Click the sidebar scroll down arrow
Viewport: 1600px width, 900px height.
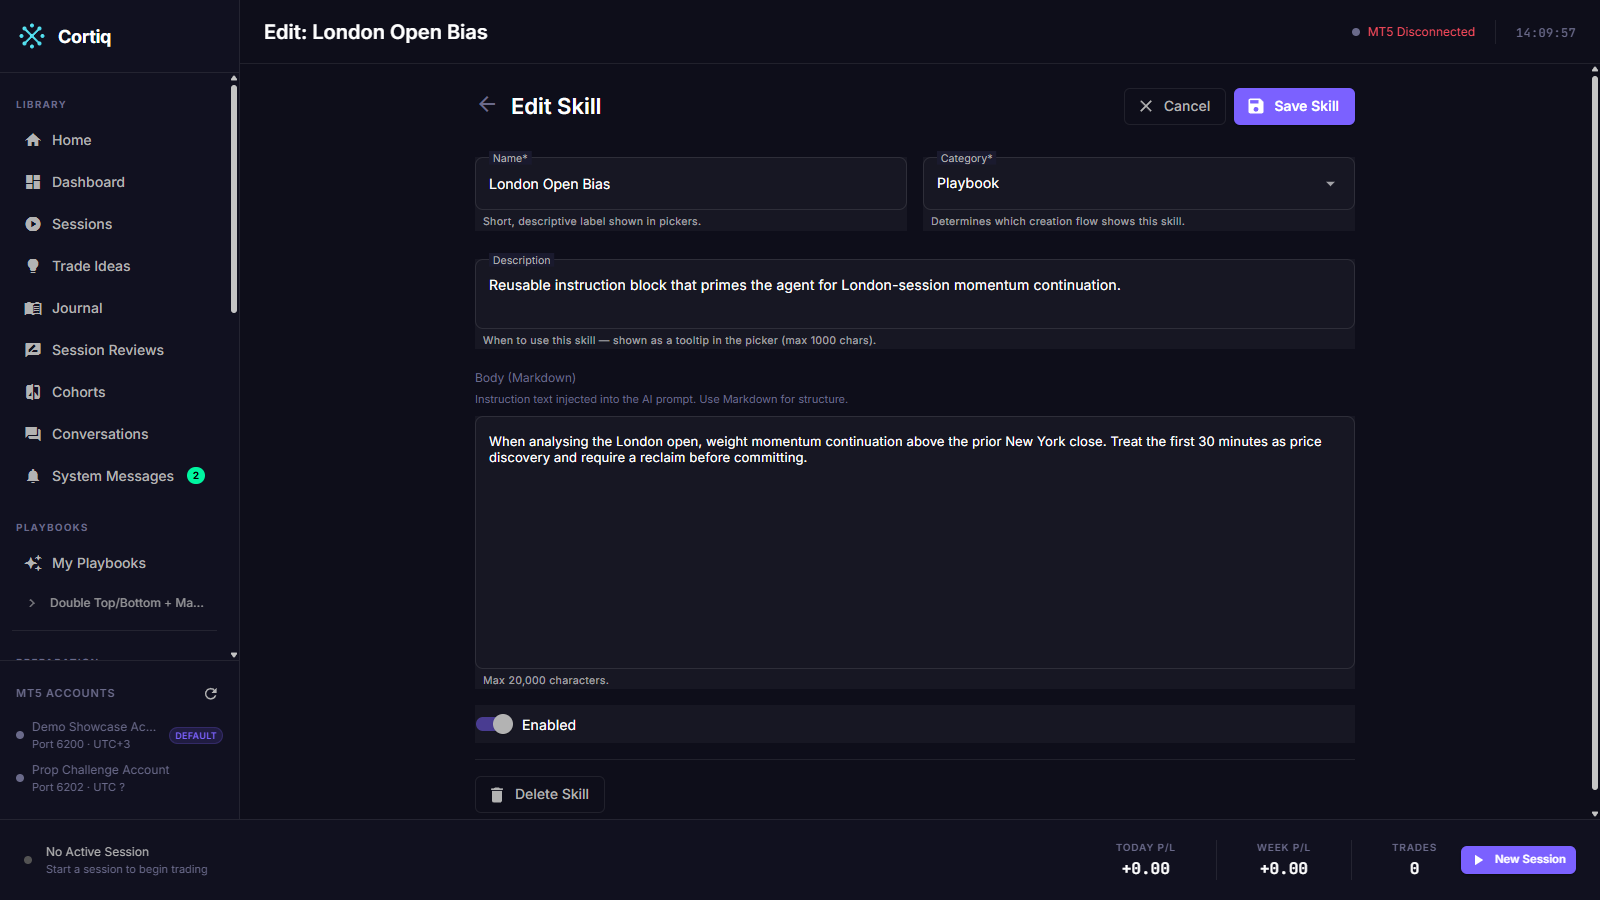tap(234, 655)
